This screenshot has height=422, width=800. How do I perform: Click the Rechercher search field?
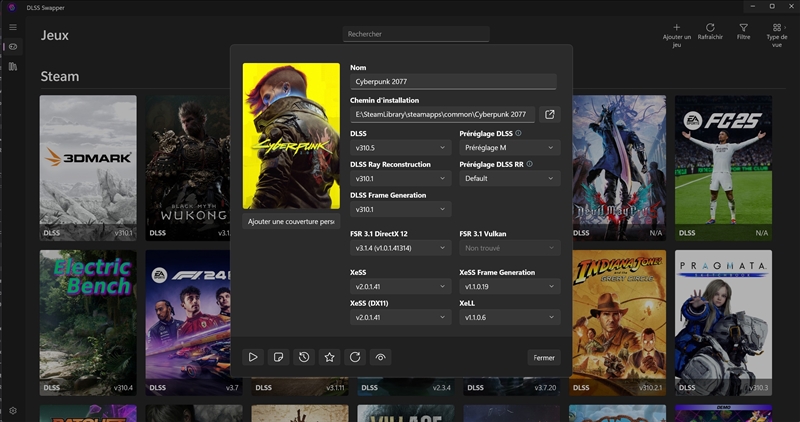coord(415,34)
